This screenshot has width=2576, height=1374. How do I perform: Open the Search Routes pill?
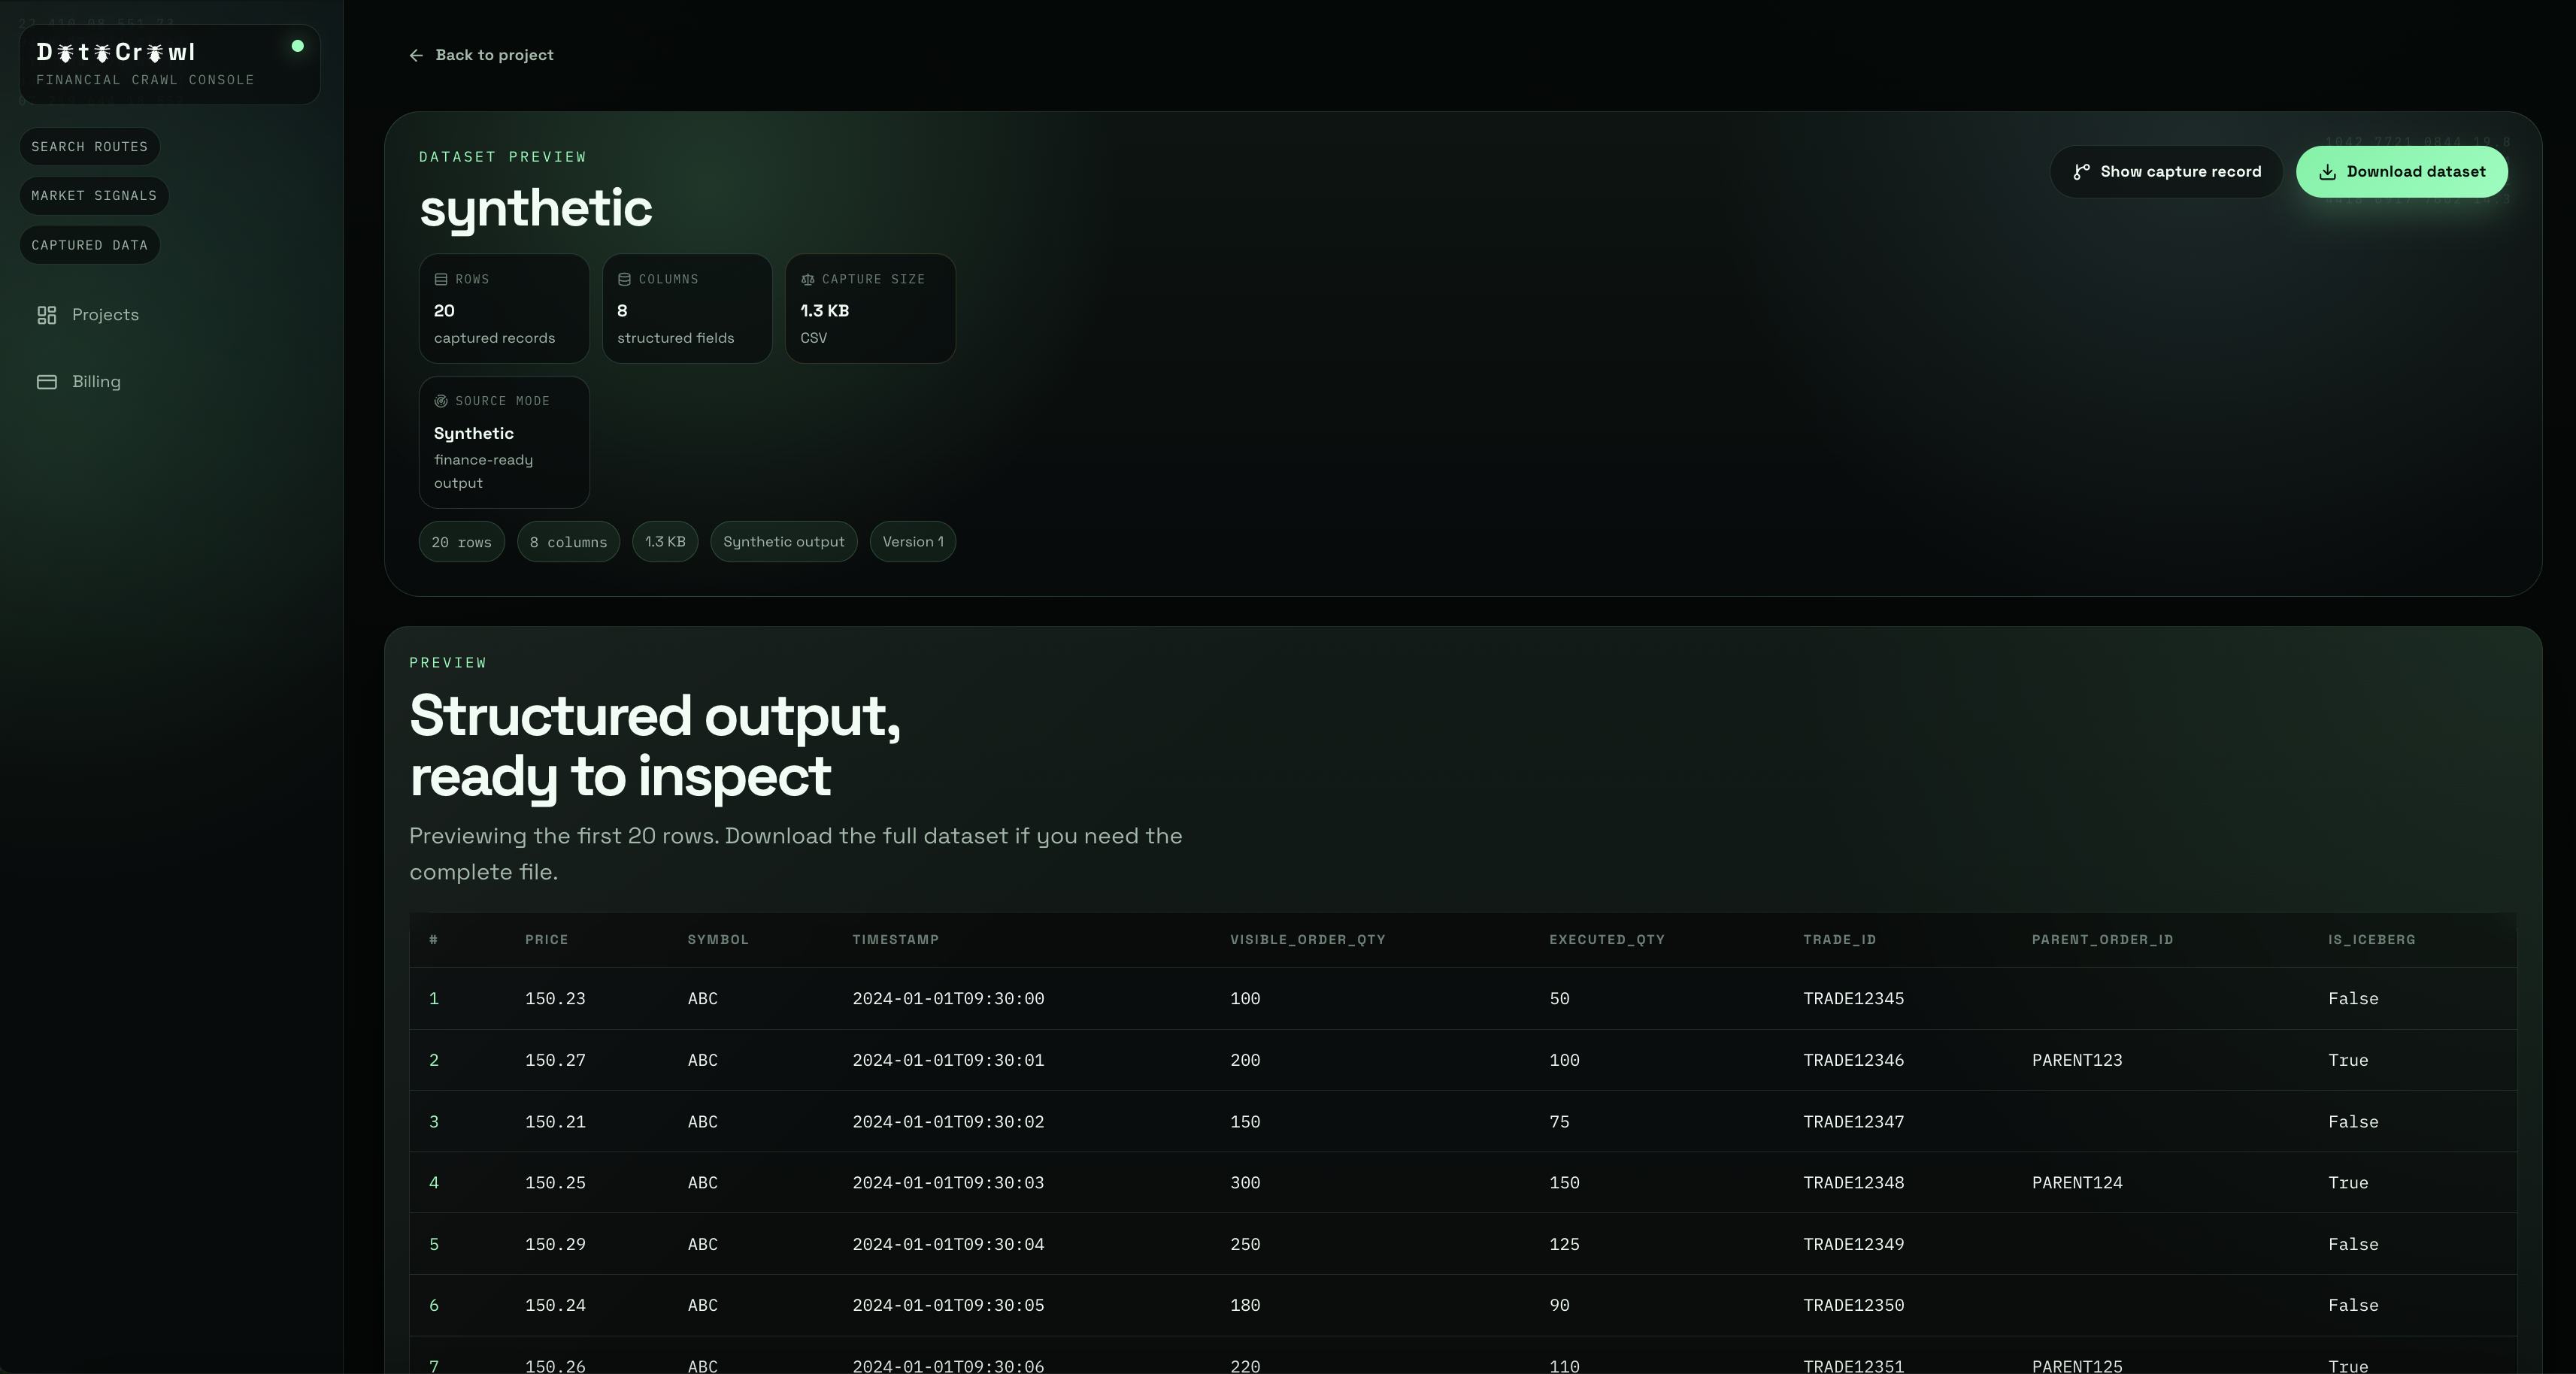pyautogui.click(x=89, y=147)
